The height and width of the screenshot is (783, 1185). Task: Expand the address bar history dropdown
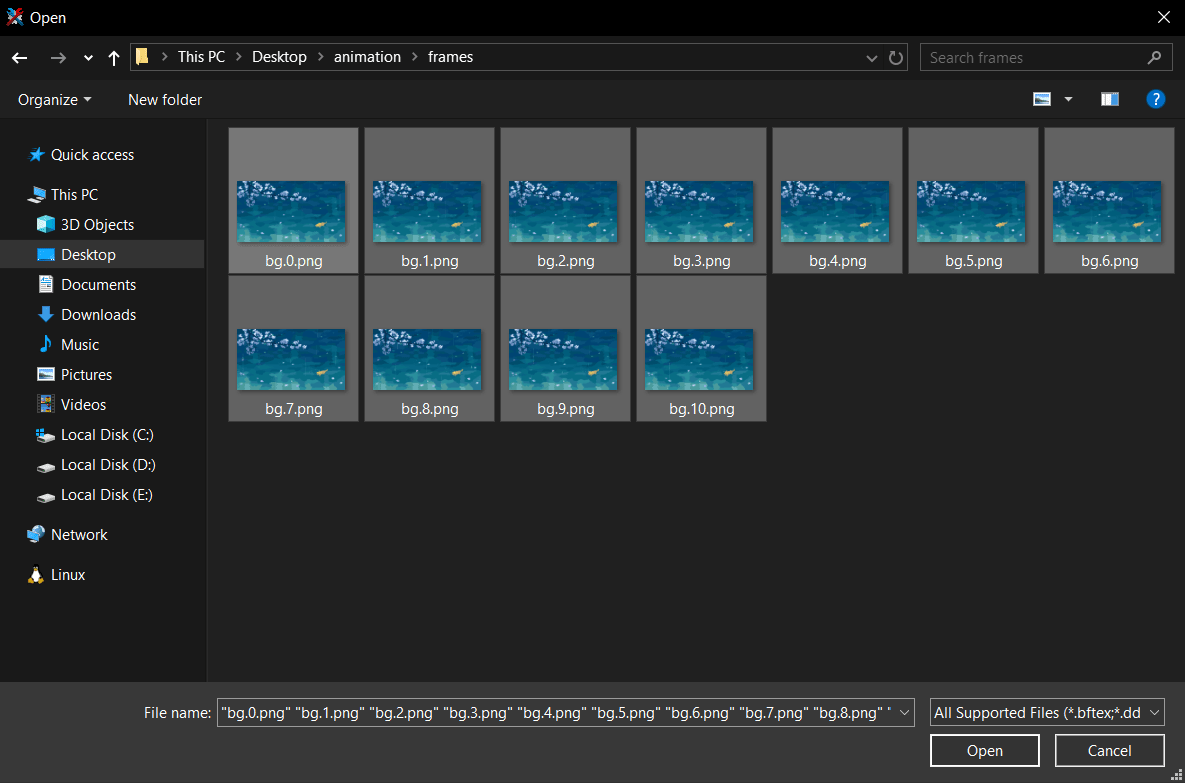[x=872, y=58]
